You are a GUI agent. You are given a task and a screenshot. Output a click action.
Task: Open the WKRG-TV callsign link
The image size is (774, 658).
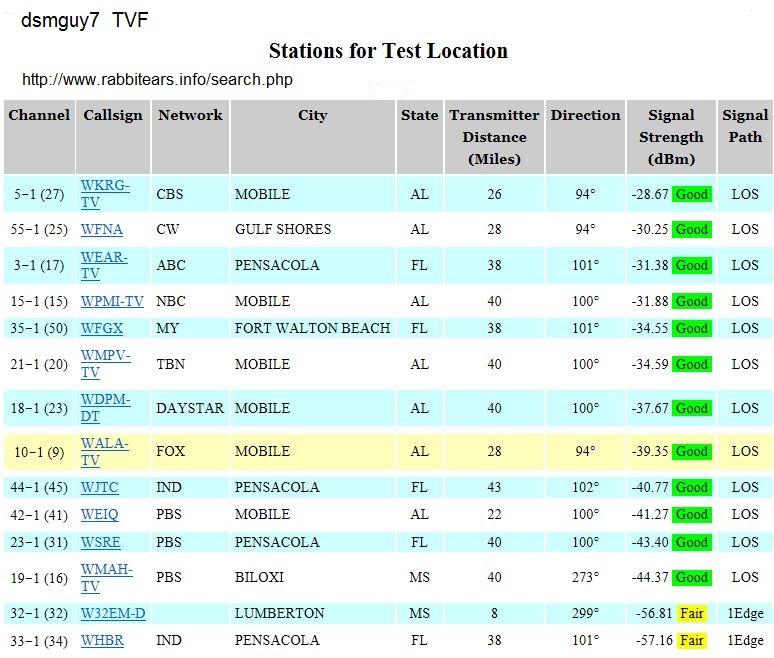pos(104,194)
